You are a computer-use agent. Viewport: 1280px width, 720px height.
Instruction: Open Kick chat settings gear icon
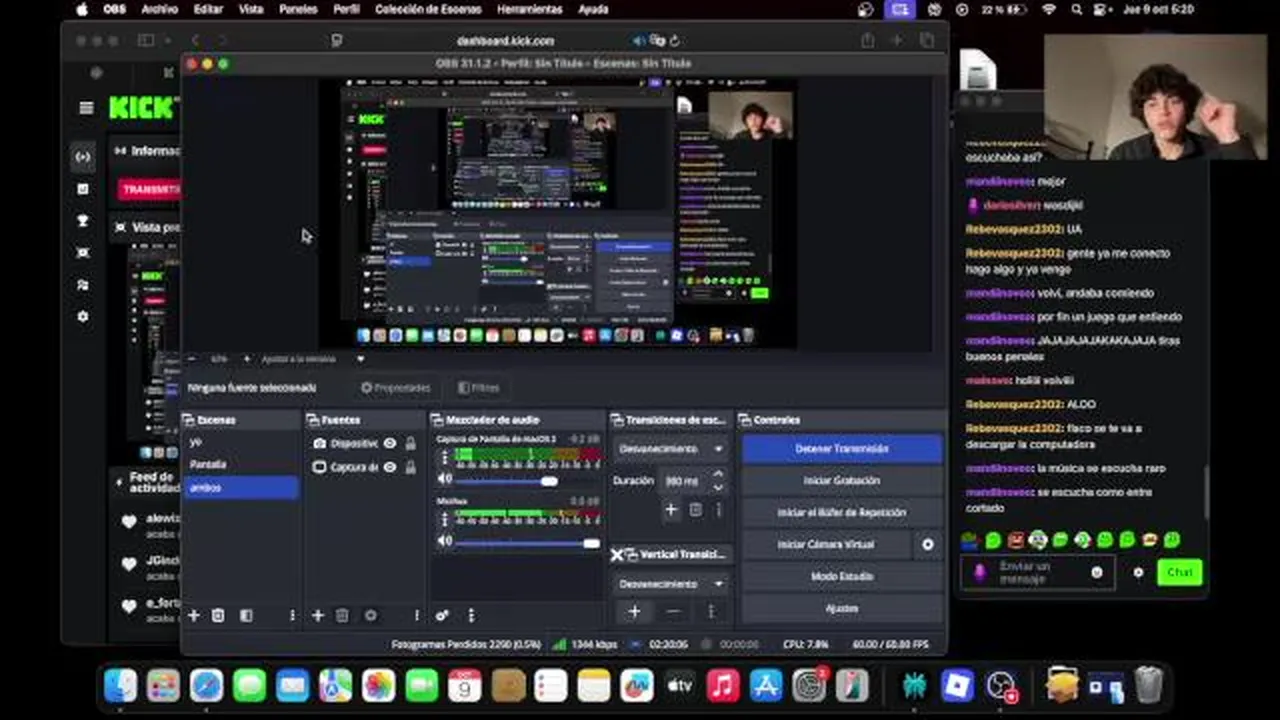[x=1138, y=573]
